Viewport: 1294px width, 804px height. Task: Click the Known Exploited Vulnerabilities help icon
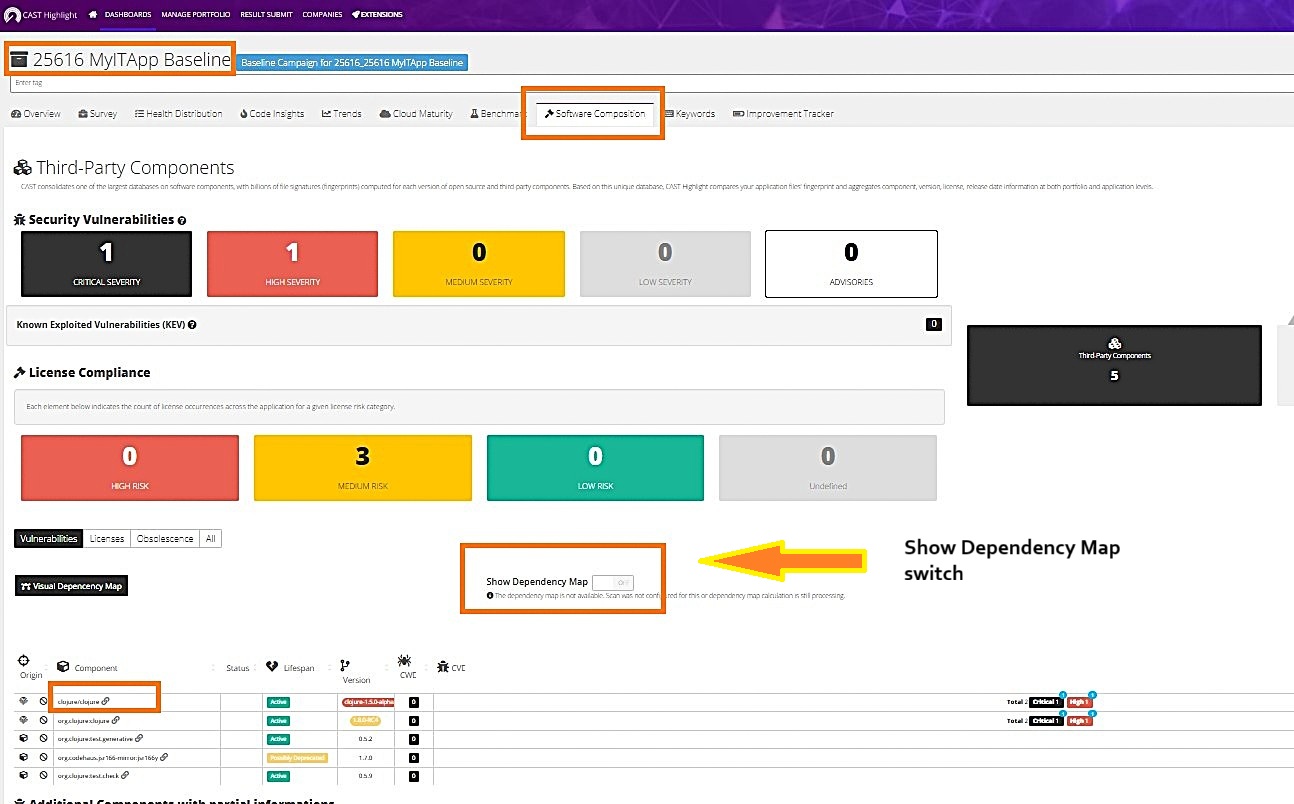point(192,325)
